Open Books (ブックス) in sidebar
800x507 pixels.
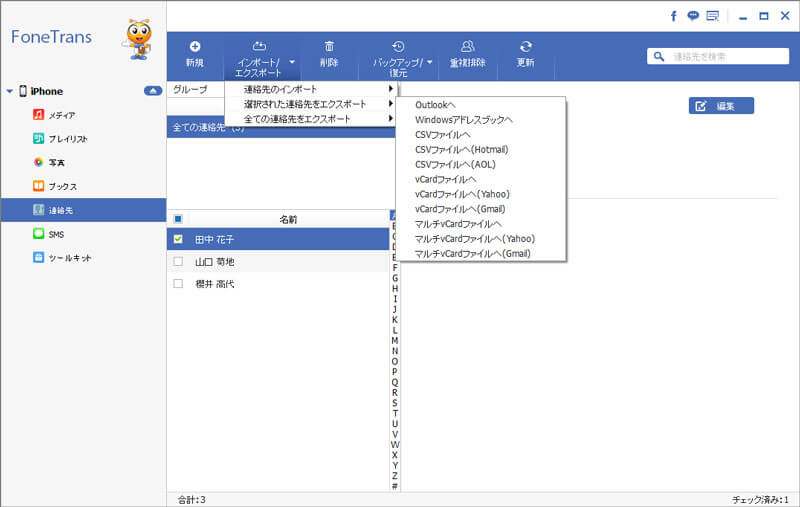click(62, 186)
